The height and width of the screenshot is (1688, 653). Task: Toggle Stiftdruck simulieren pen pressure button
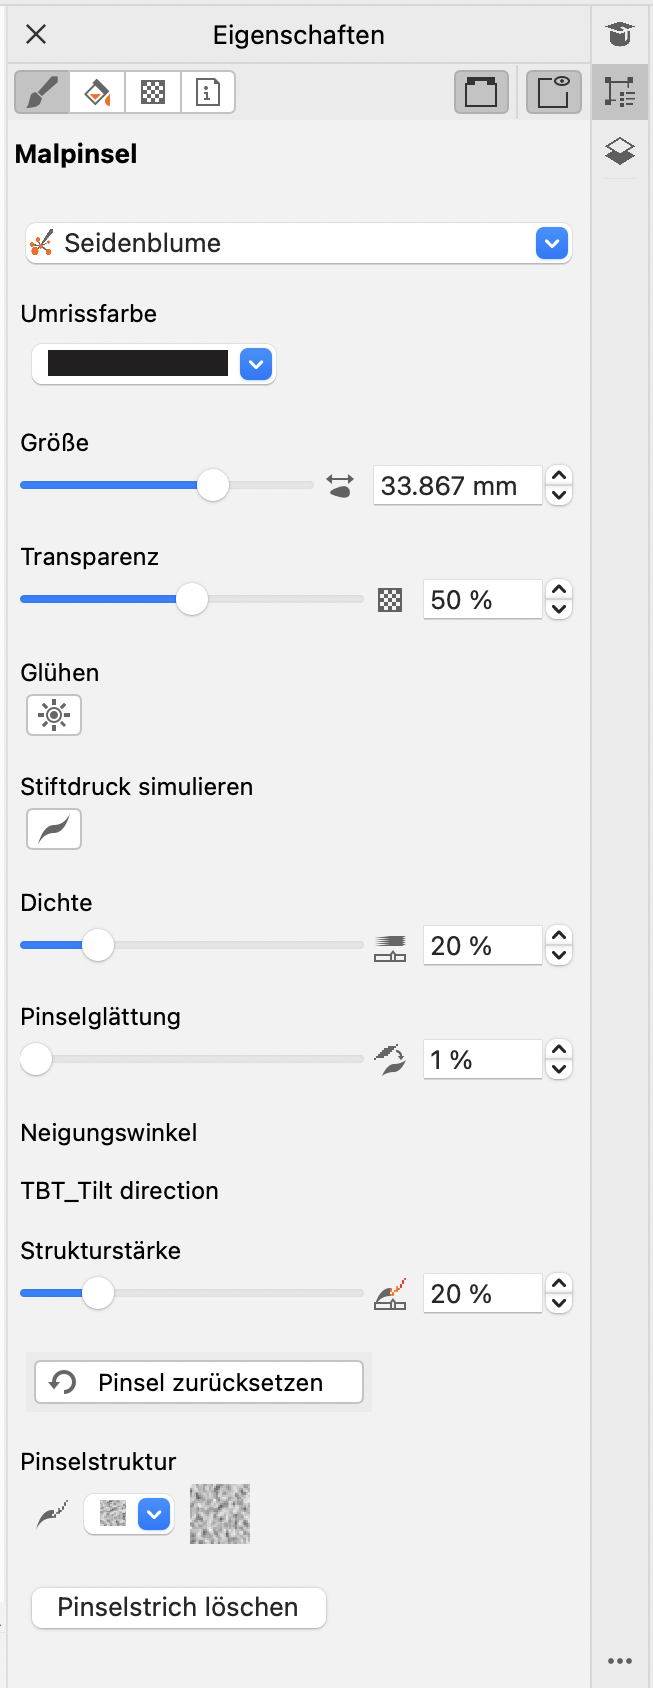pos(54,829)
